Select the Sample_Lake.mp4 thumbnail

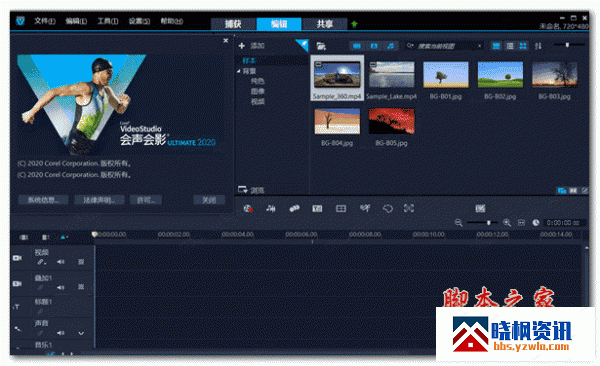391,75
